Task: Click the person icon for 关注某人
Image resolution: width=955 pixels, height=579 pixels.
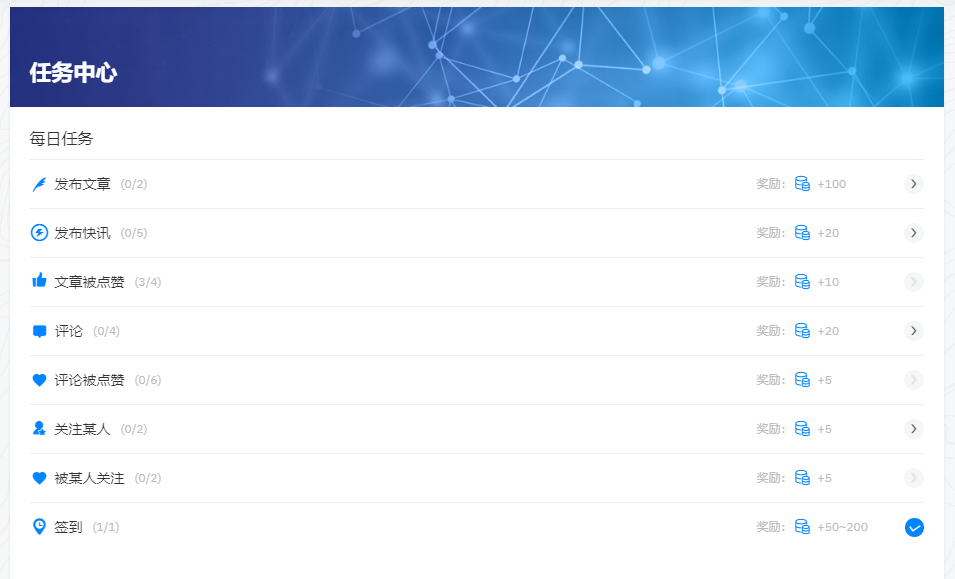Action: [x=39, y=428]
